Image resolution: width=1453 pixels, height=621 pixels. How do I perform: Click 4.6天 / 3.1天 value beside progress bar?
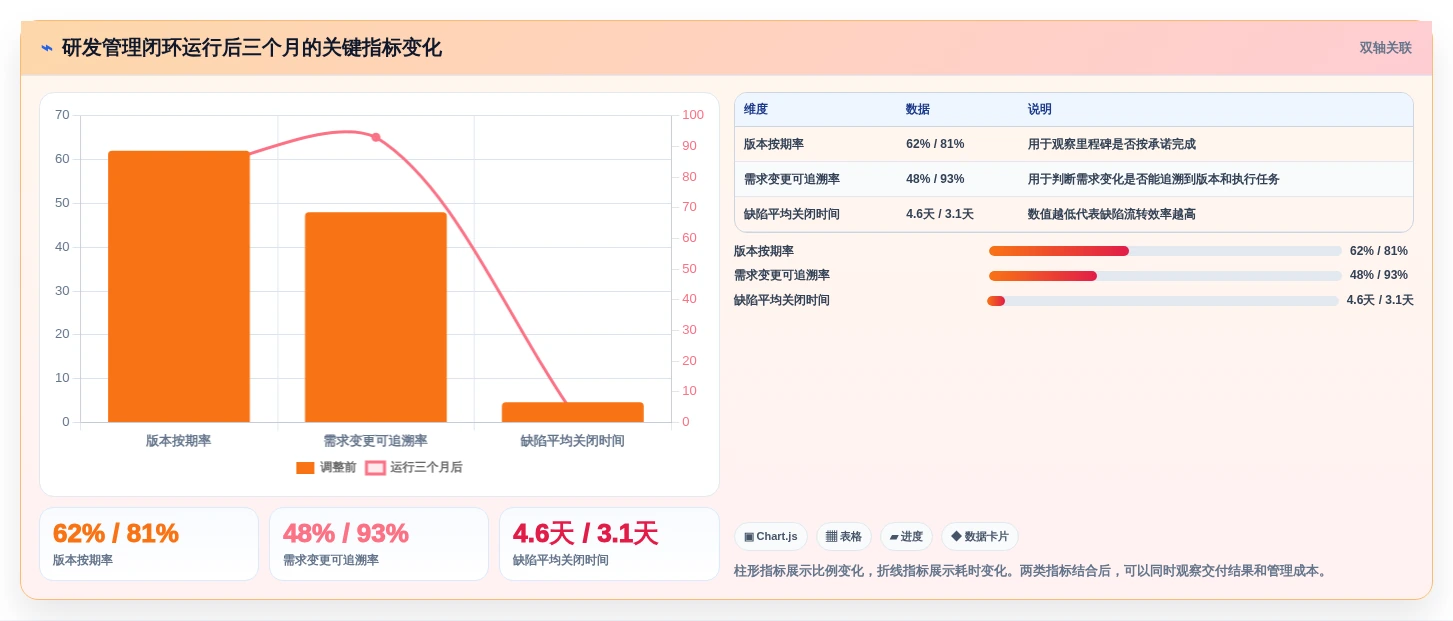pos(1380,300)
